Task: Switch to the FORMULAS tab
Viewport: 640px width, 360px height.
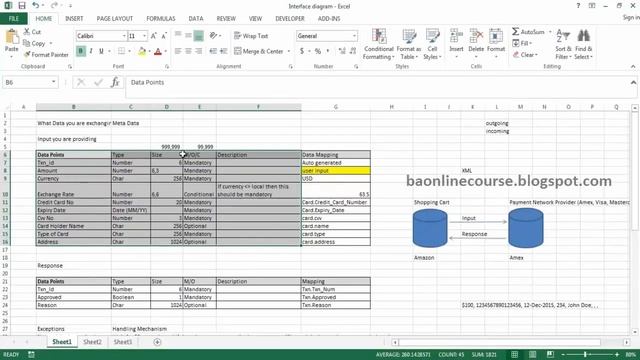Action: pos(161,18)
